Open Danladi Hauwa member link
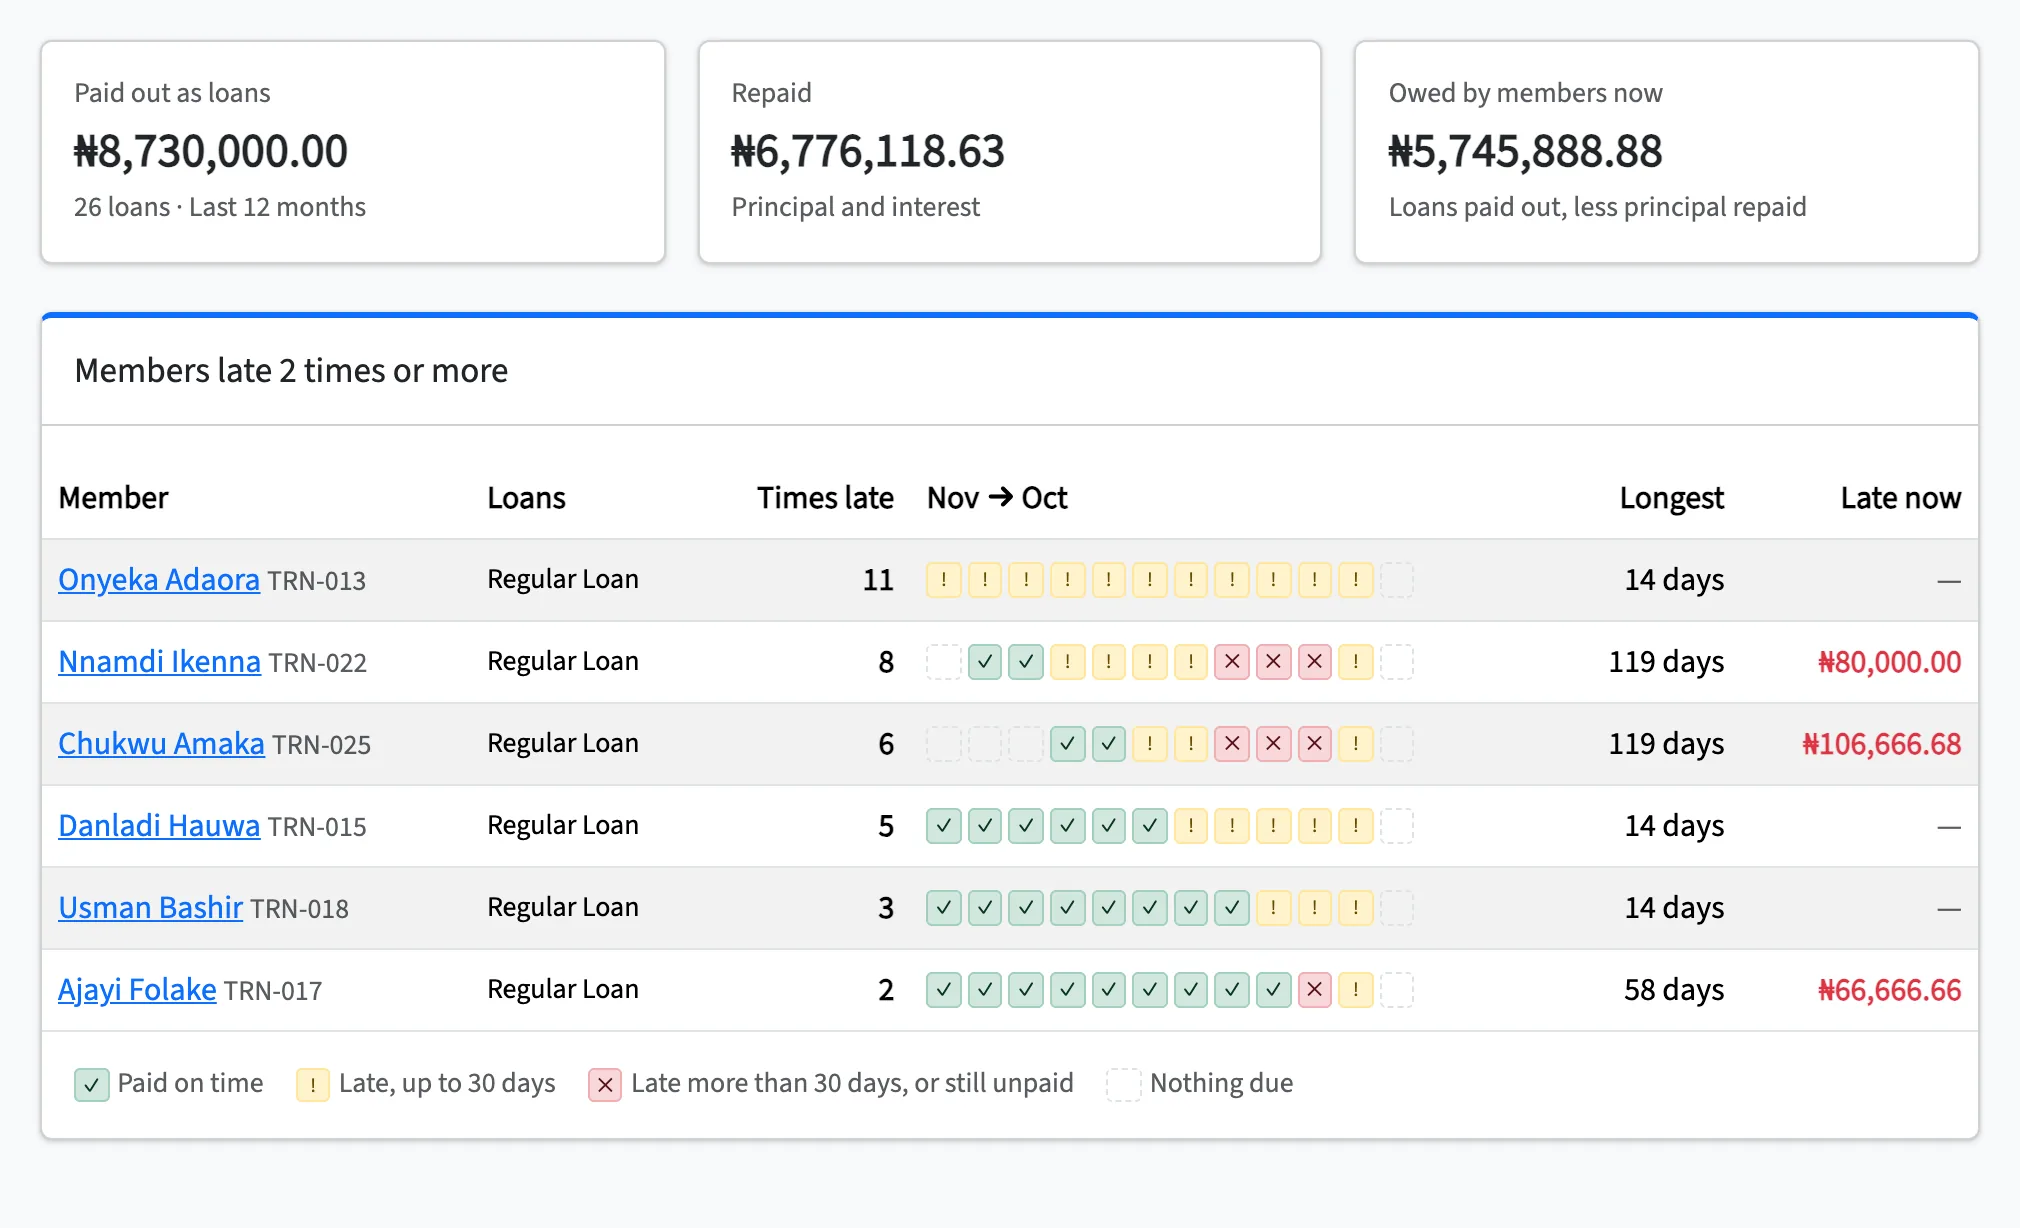 tap(159, 826)
